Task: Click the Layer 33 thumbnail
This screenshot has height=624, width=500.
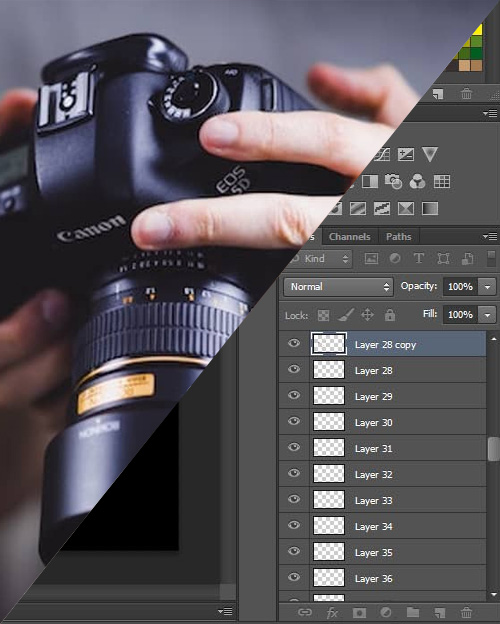Action: tap(329, 499)
